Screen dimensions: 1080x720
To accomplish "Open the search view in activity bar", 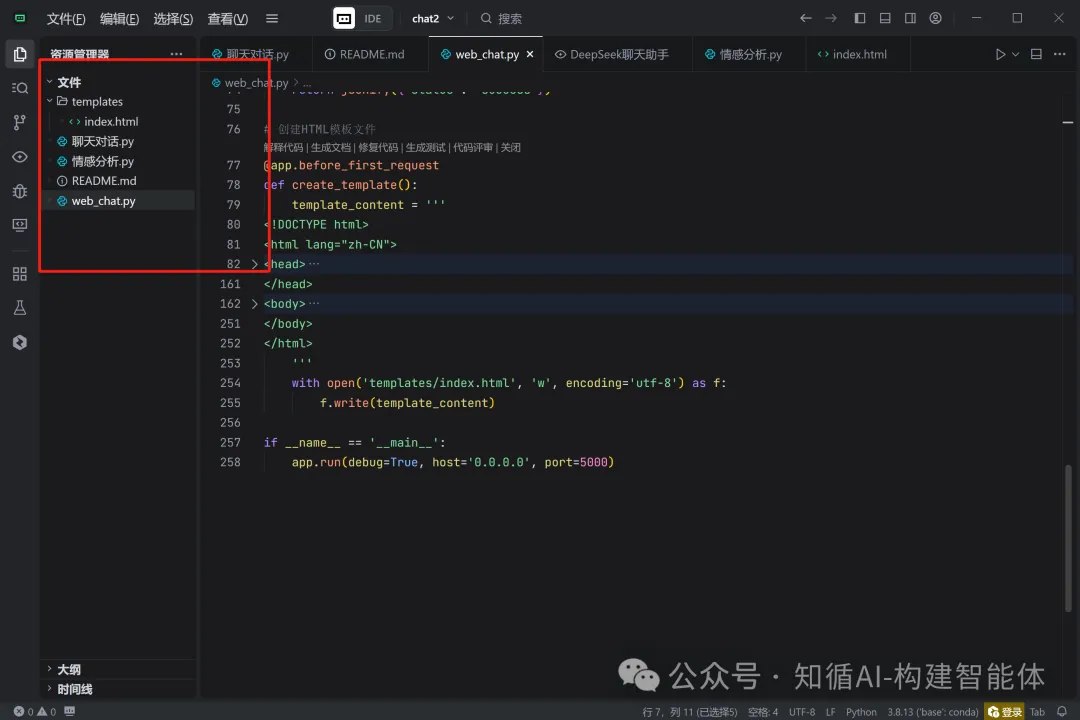I will [x=20, y=88].
